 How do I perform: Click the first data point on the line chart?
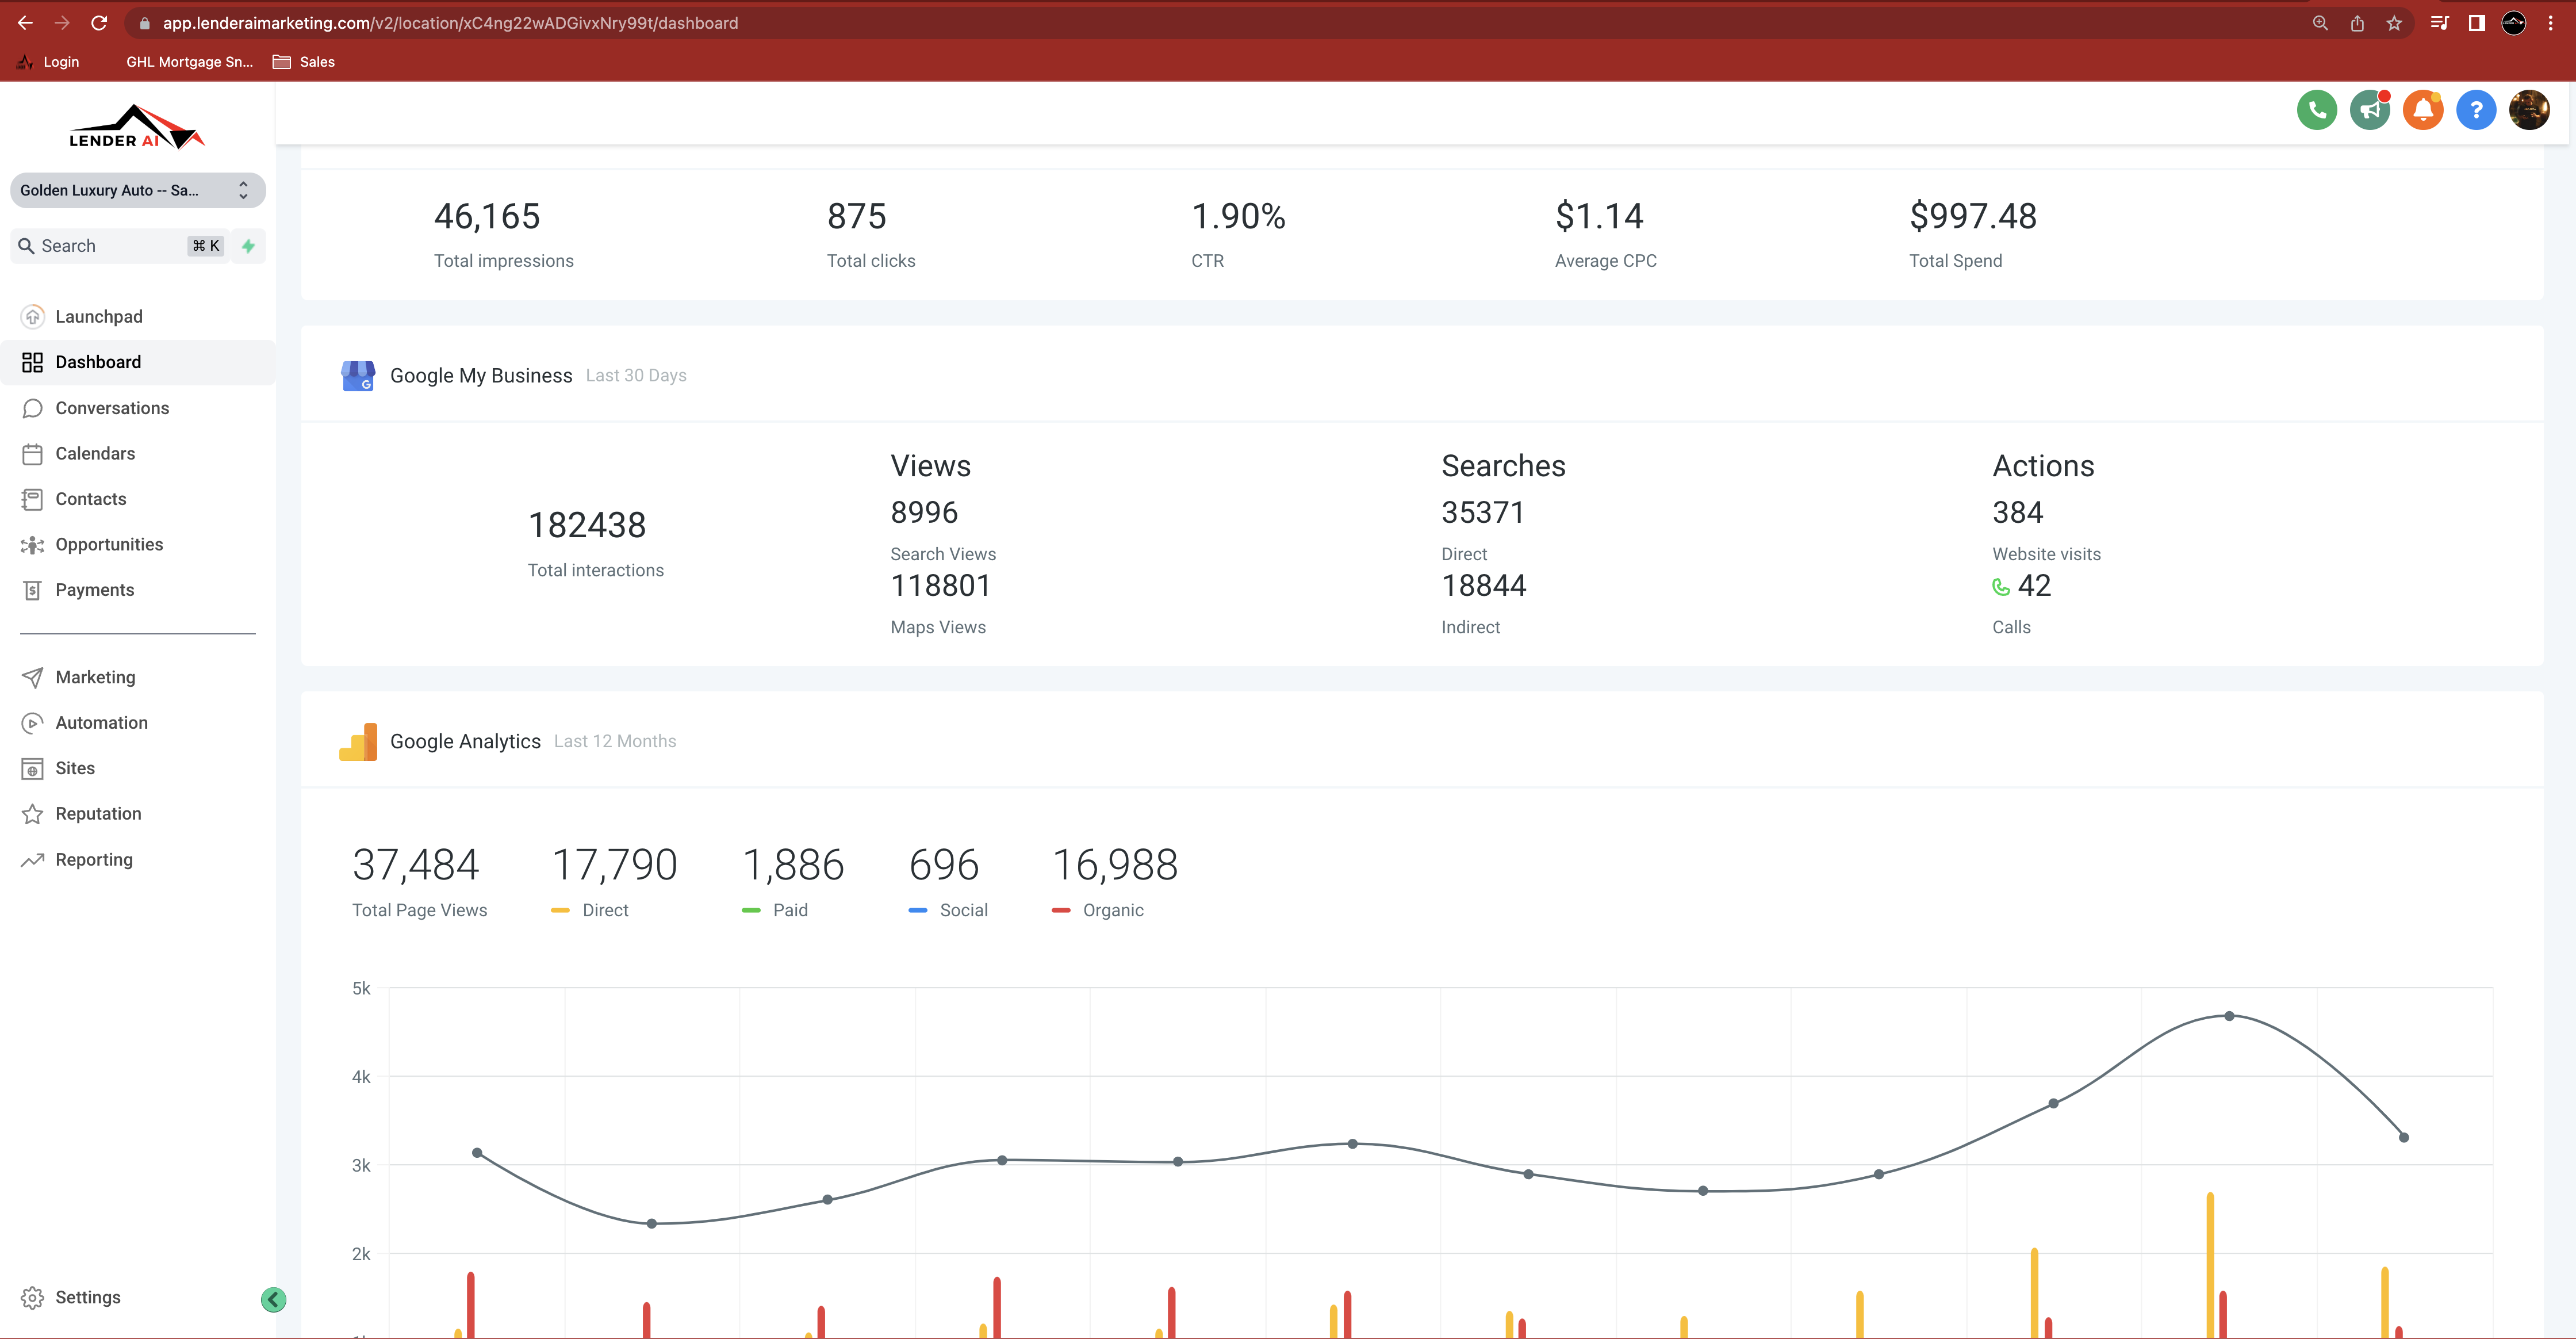pyautogui.click(x=477, y=1153)
